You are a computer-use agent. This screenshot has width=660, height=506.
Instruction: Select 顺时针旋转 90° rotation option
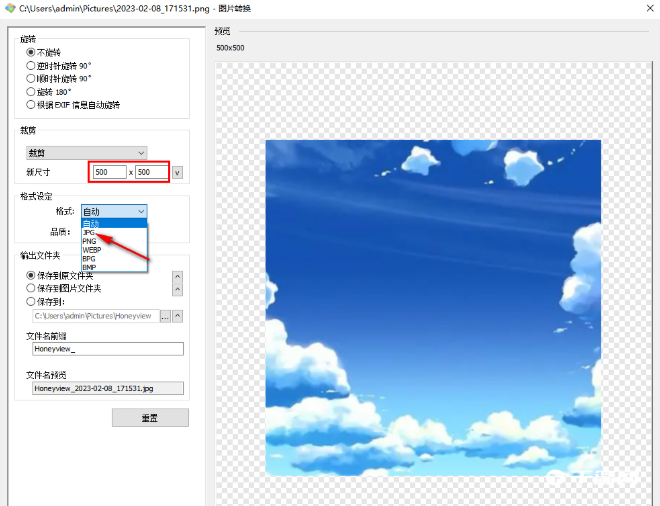pyautogui.click(x=31, y=78)
